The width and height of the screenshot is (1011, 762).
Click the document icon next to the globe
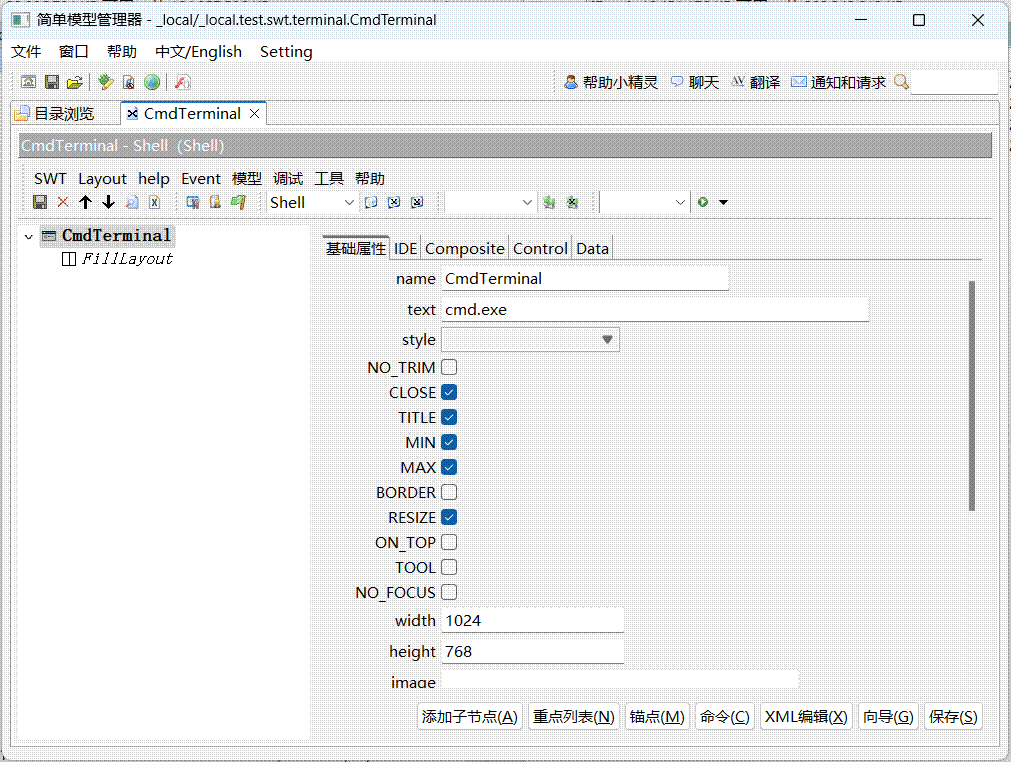(x=128, y=82)
